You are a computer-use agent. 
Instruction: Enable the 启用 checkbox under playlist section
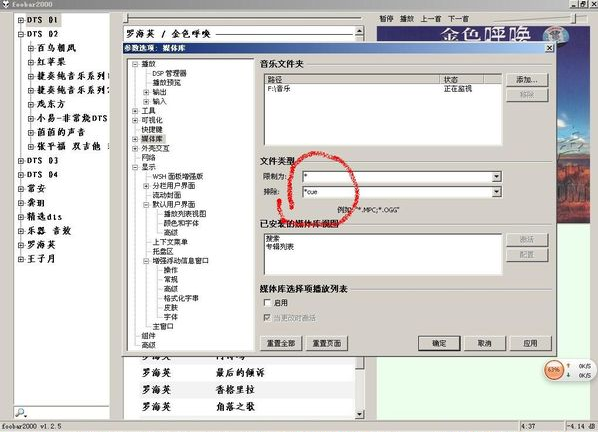[267, 302]
